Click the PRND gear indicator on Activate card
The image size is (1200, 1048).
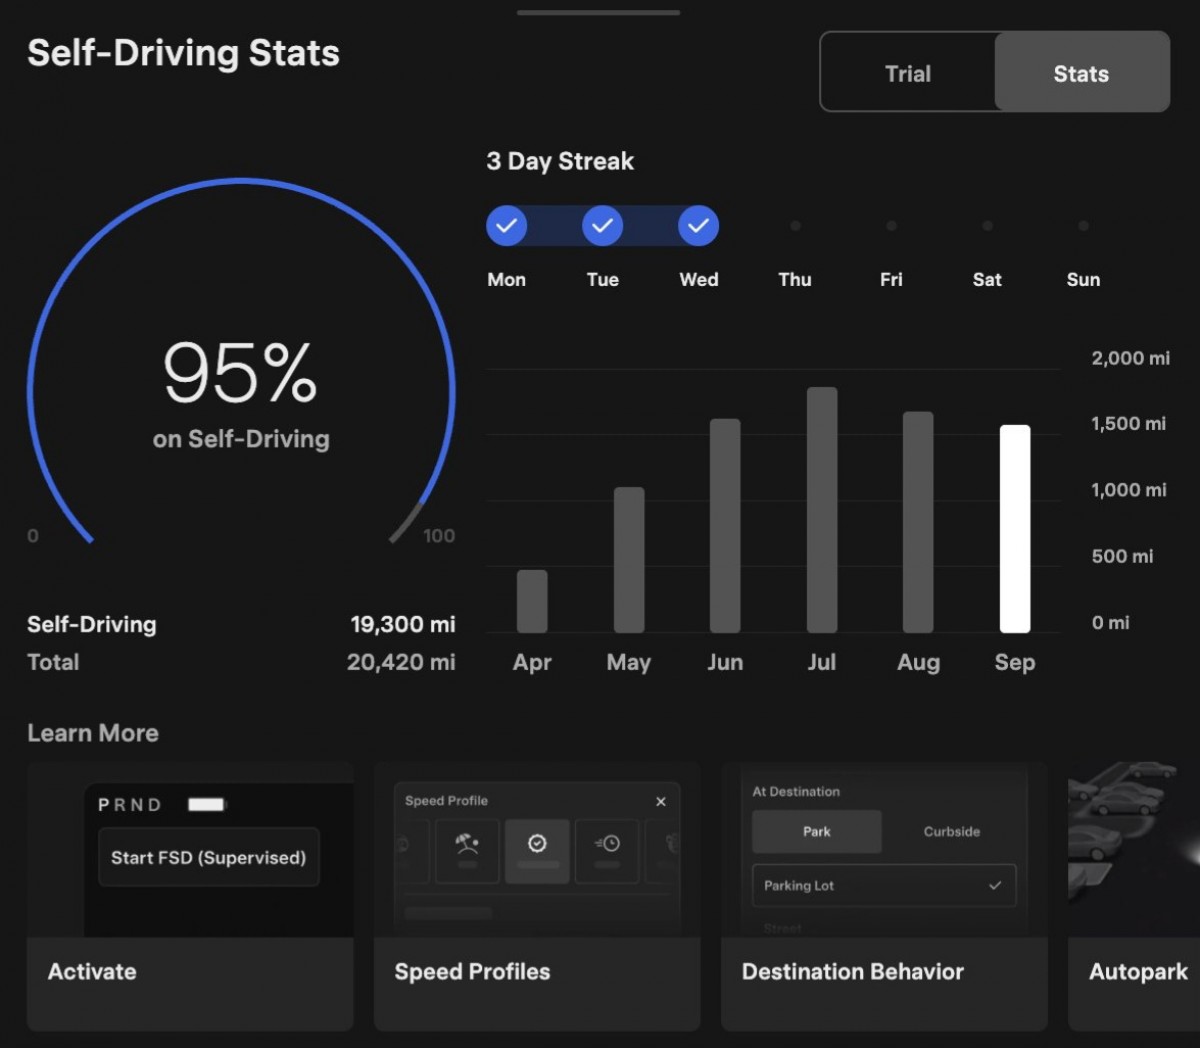pyautogui.click(x=130, y=804)
